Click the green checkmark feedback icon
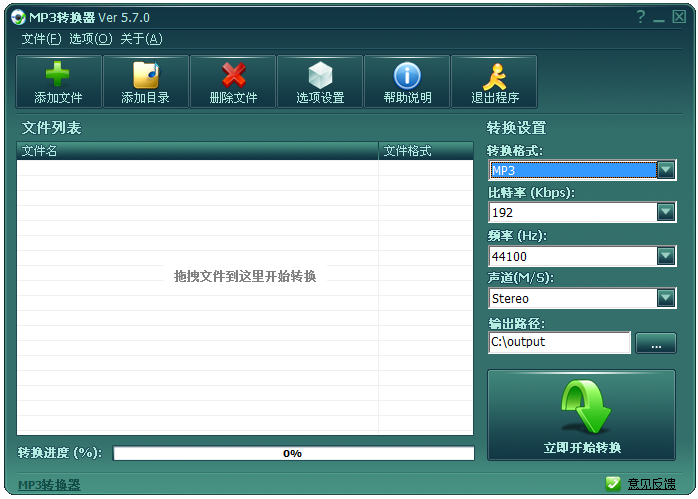Image resolution: width=698 pixels, height=499 pixels. click(x=613, y=483)
